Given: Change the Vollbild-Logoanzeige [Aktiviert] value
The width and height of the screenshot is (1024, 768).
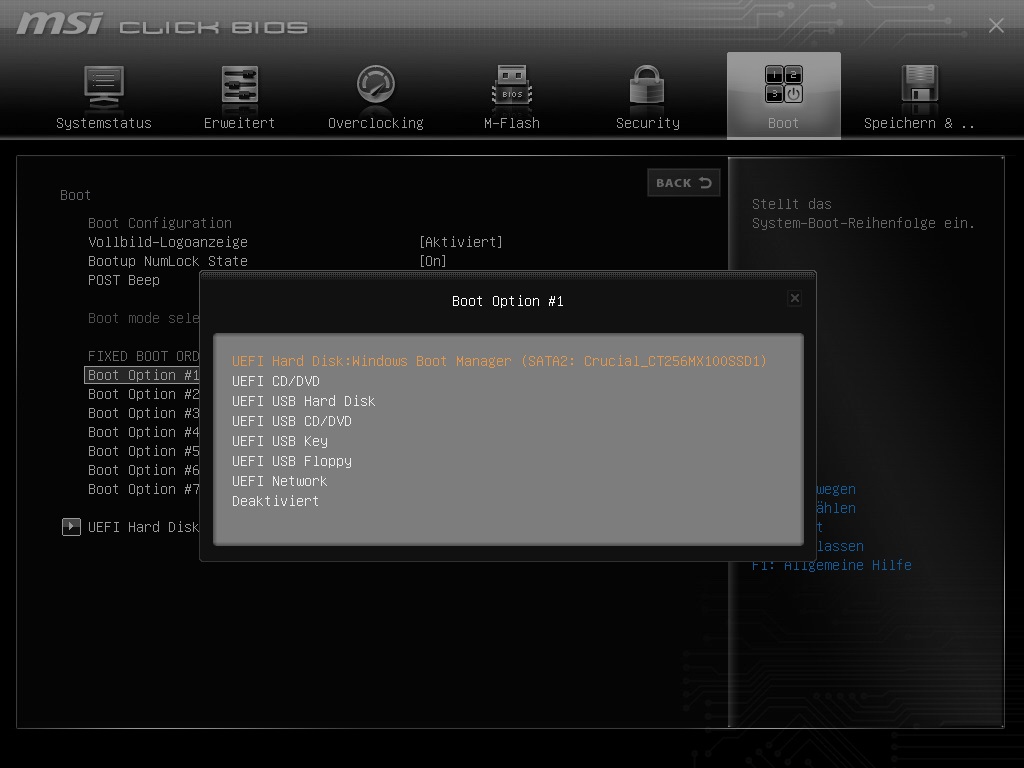Looking at the screenshot, I should pyautogui.click(x=461, y=242).
